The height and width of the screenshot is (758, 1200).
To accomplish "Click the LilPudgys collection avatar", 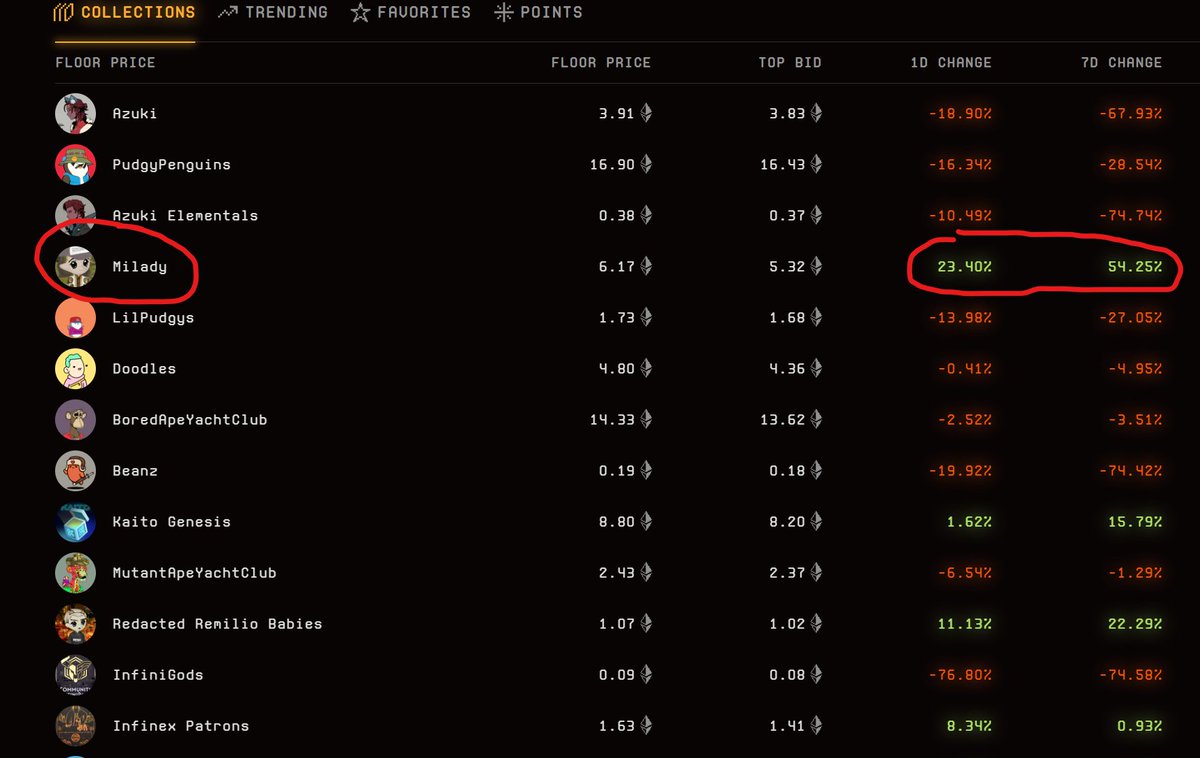I will click(75, 318).
